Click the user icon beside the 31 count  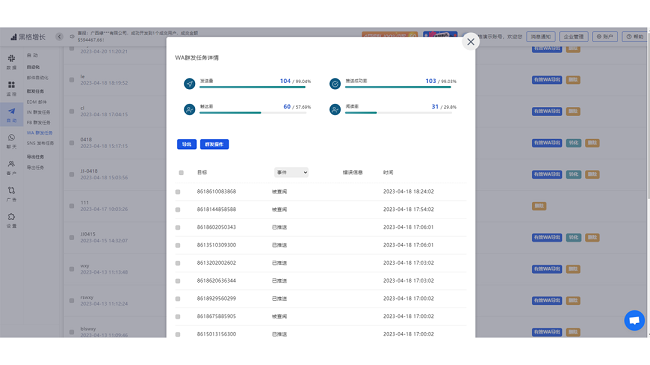[335, 110]
